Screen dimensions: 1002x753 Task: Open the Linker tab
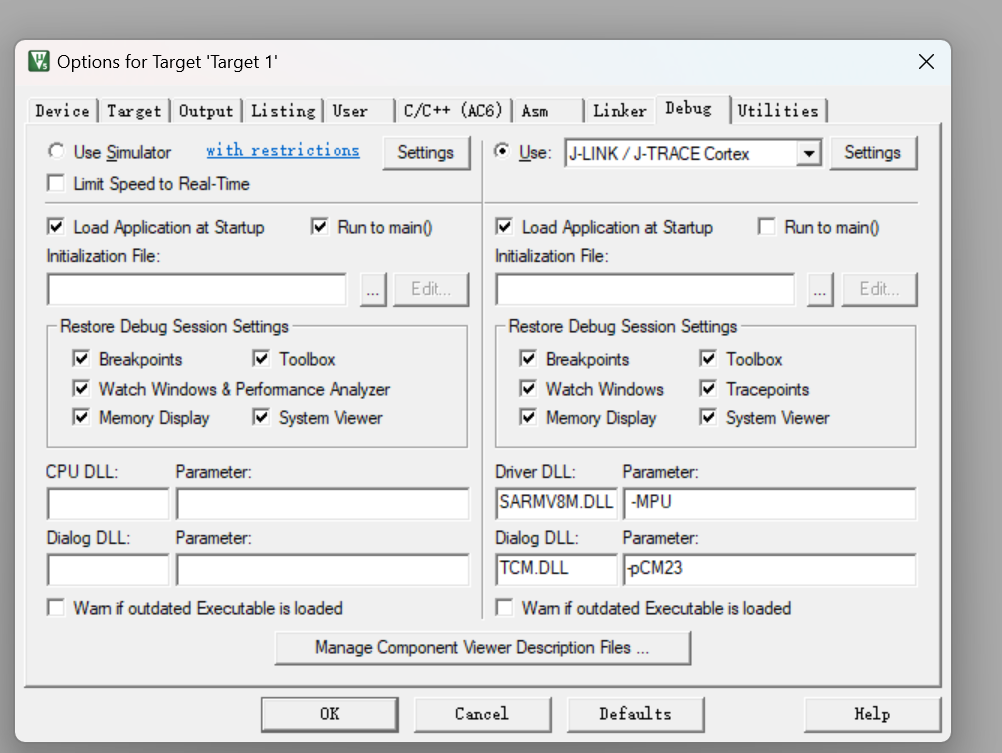[619, 111]
